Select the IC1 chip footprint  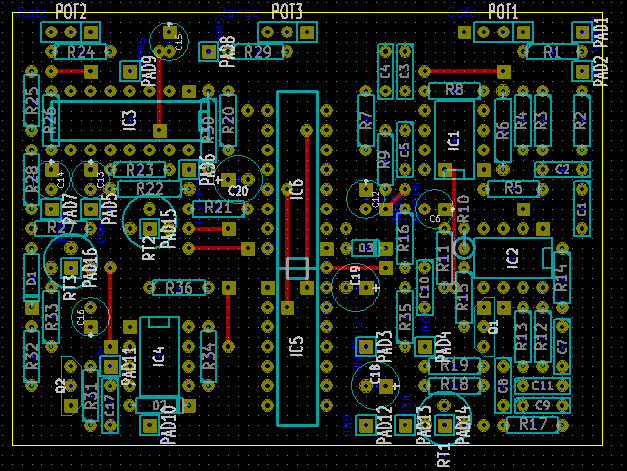[x=454, y=140]
